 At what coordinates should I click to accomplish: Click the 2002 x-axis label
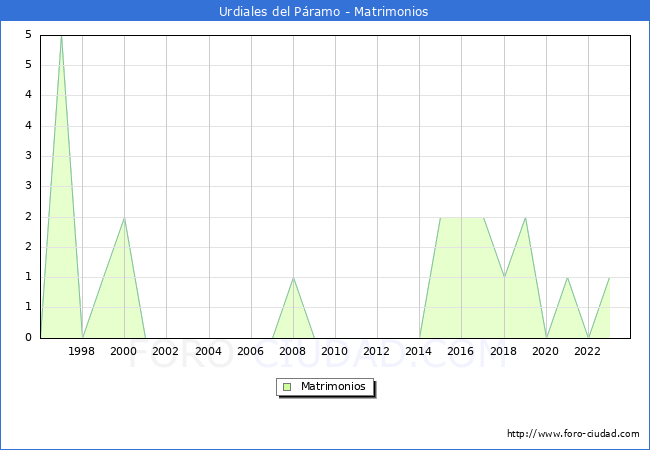tap(165, 351)
